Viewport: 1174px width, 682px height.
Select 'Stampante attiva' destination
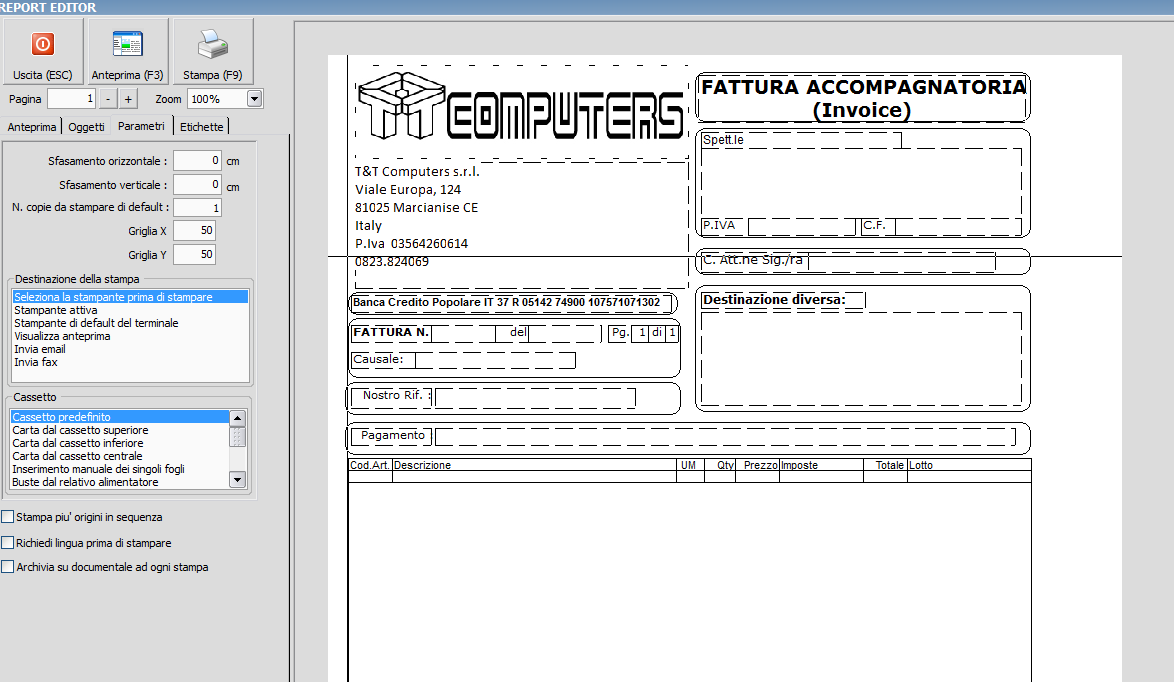coord(130,310)
